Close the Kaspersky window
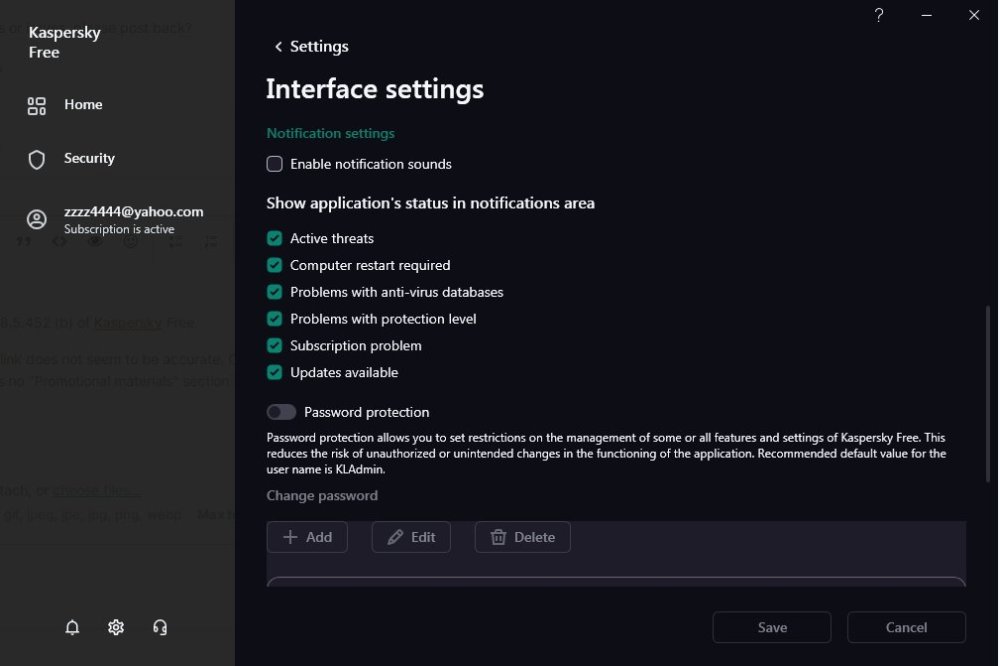1000x666 pixels. (974, 15)
